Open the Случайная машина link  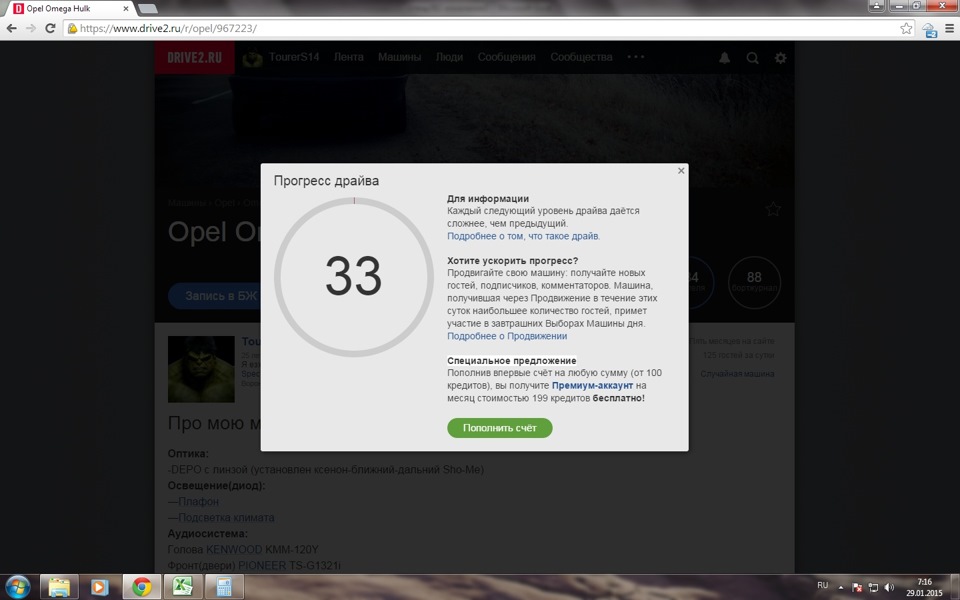tap(737, 373)
